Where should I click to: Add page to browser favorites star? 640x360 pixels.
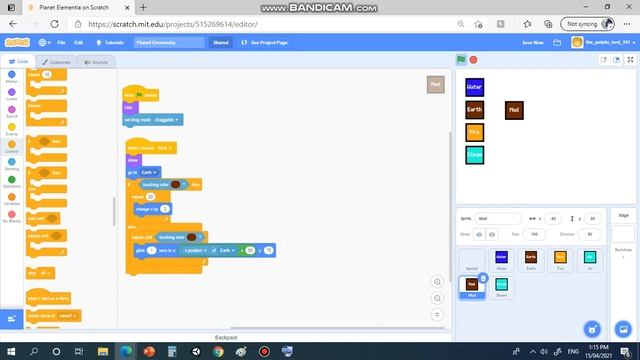pos(478,24)
